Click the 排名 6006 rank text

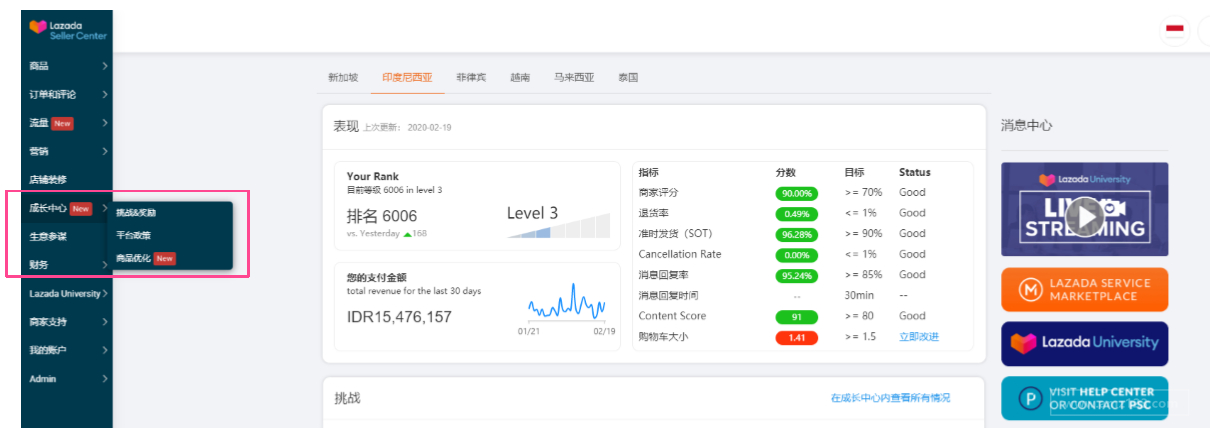[382, 216]
